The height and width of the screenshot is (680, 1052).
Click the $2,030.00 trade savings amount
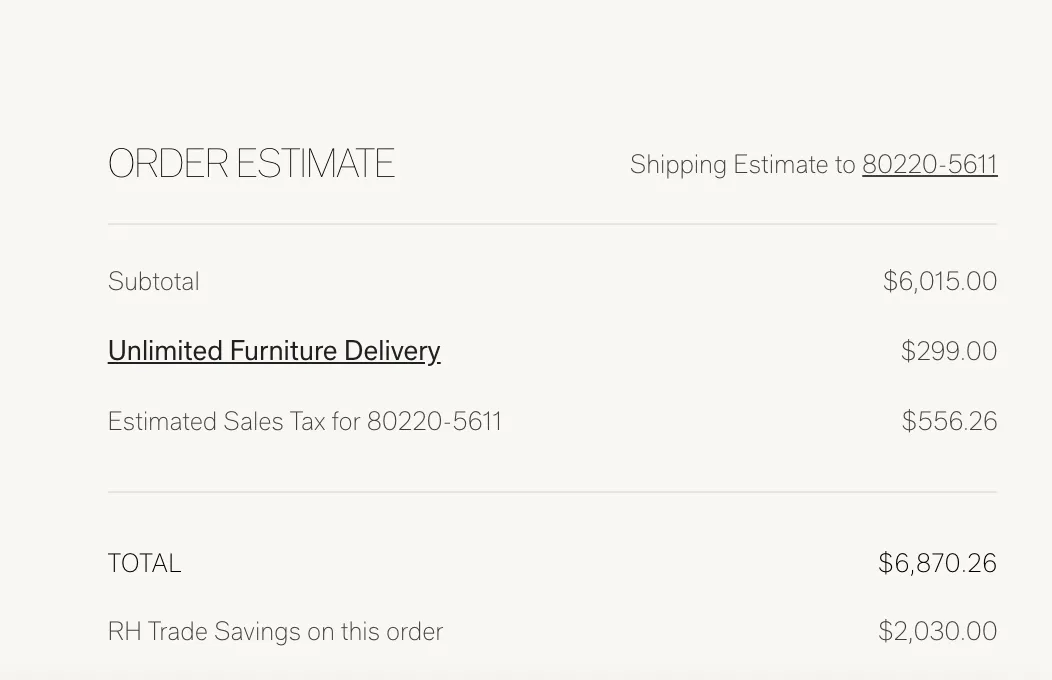point(937,631)
